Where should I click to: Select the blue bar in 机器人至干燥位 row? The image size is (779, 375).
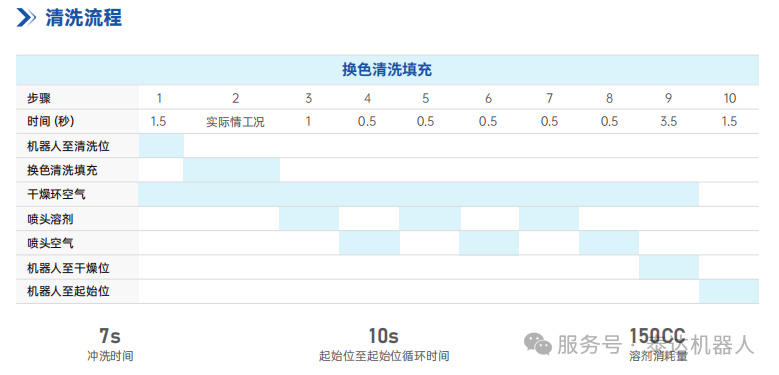(x=669, y=267)
